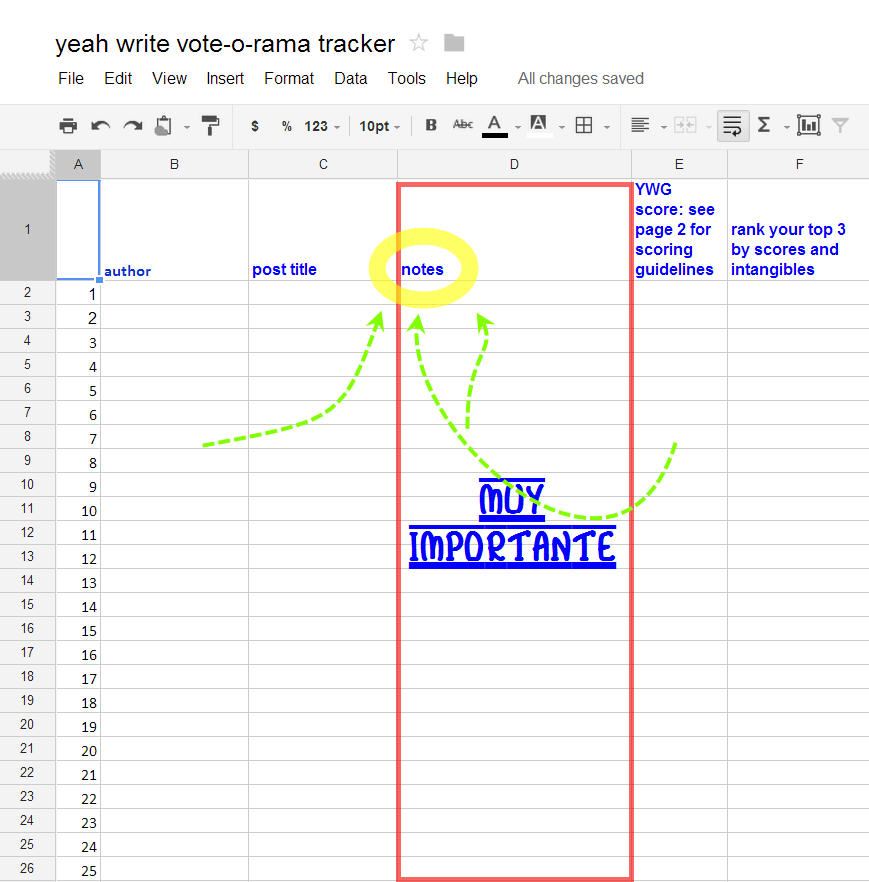This screenshot has width=869, height=882.
Task: Toggle wrap text button
Action: point(732,125)
